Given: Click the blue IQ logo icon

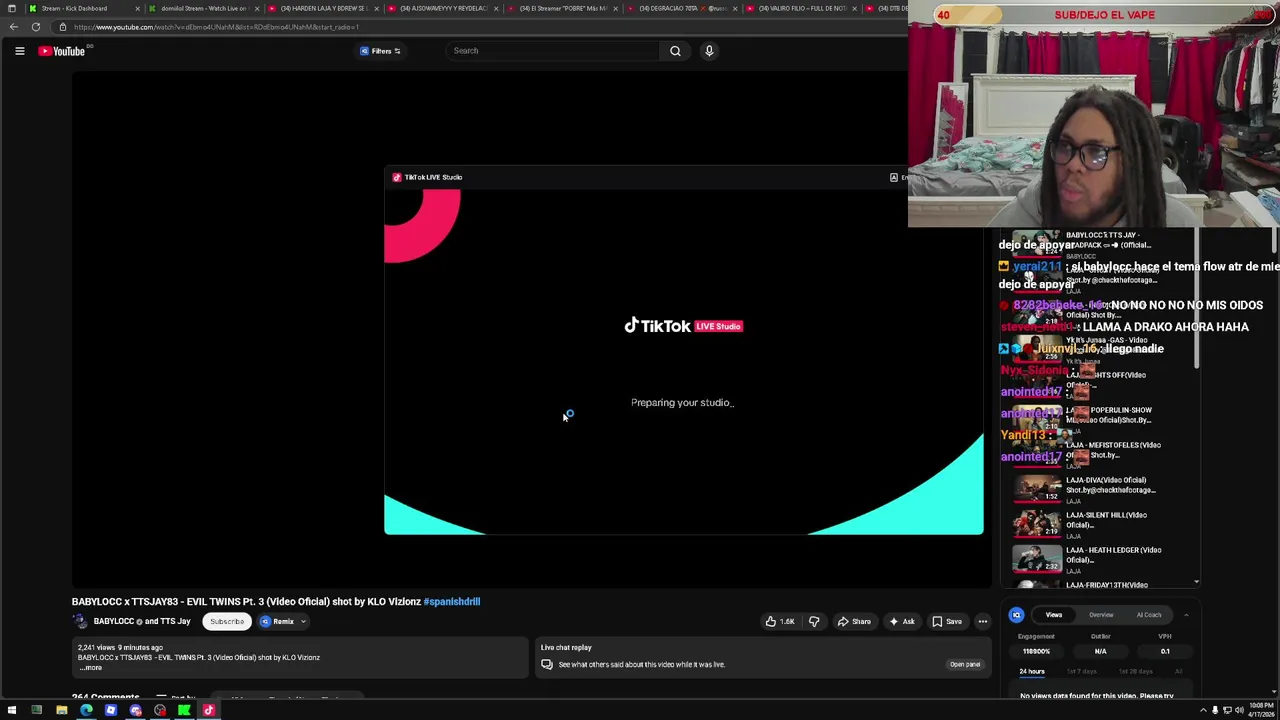Looking at the screenshot, I should tap(1016, 615).
